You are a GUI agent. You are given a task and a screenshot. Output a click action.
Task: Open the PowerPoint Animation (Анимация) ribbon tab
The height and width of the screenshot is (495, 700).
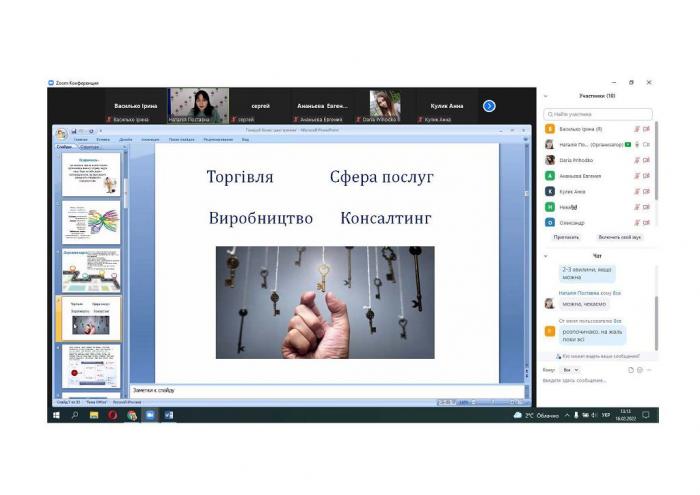150,140
